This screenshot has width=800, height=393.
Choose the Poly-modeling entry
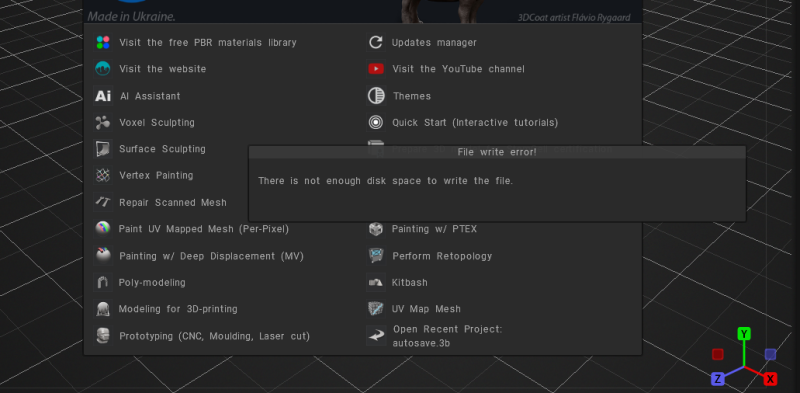pyautogui.click(x=152, y=282)
